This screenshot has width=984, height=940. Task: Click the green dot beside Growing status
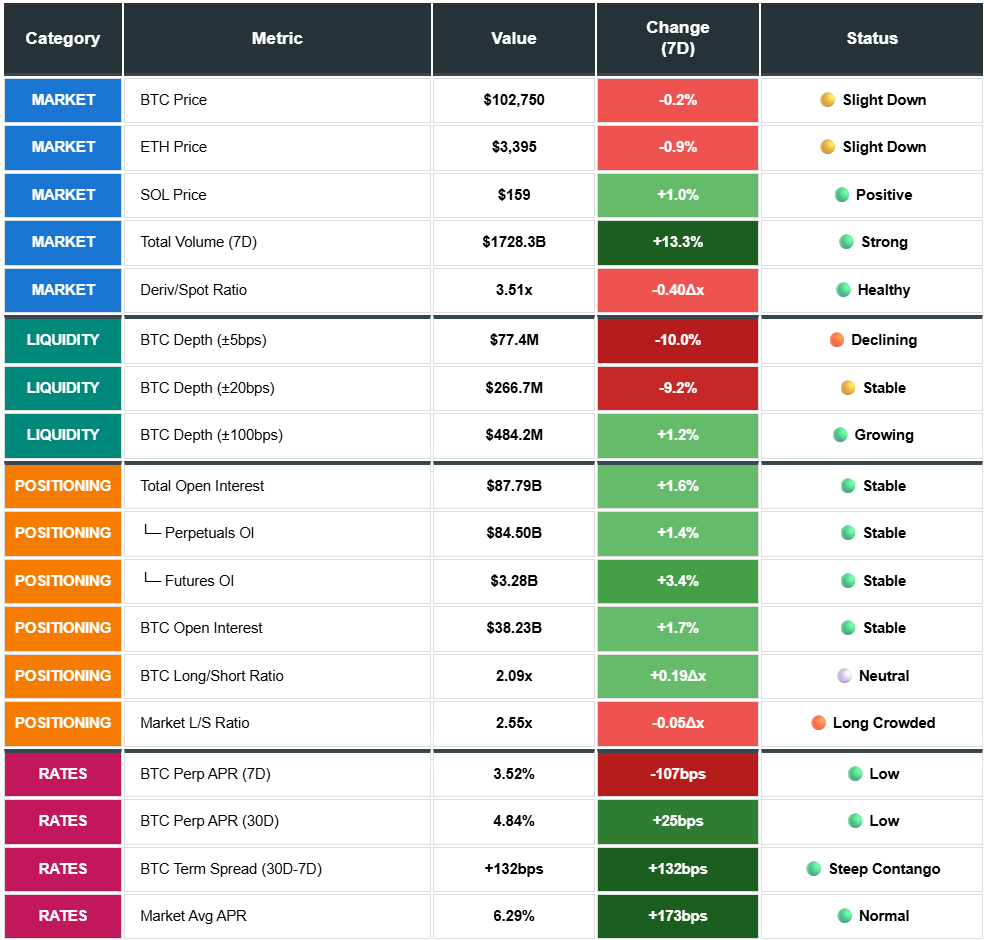840,435
